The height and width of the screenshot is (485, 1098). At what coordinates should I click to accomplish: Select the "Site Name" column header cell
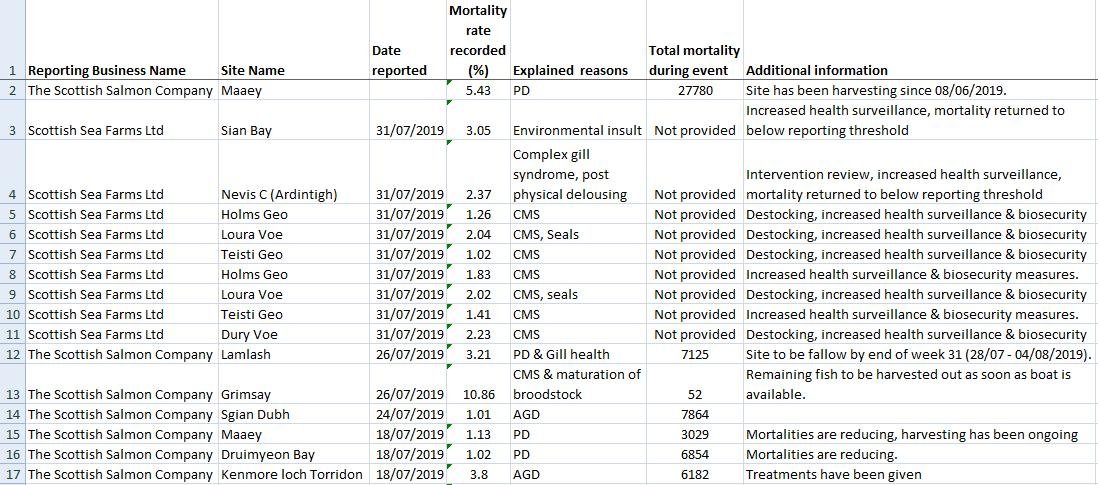(x=253, y=70)
